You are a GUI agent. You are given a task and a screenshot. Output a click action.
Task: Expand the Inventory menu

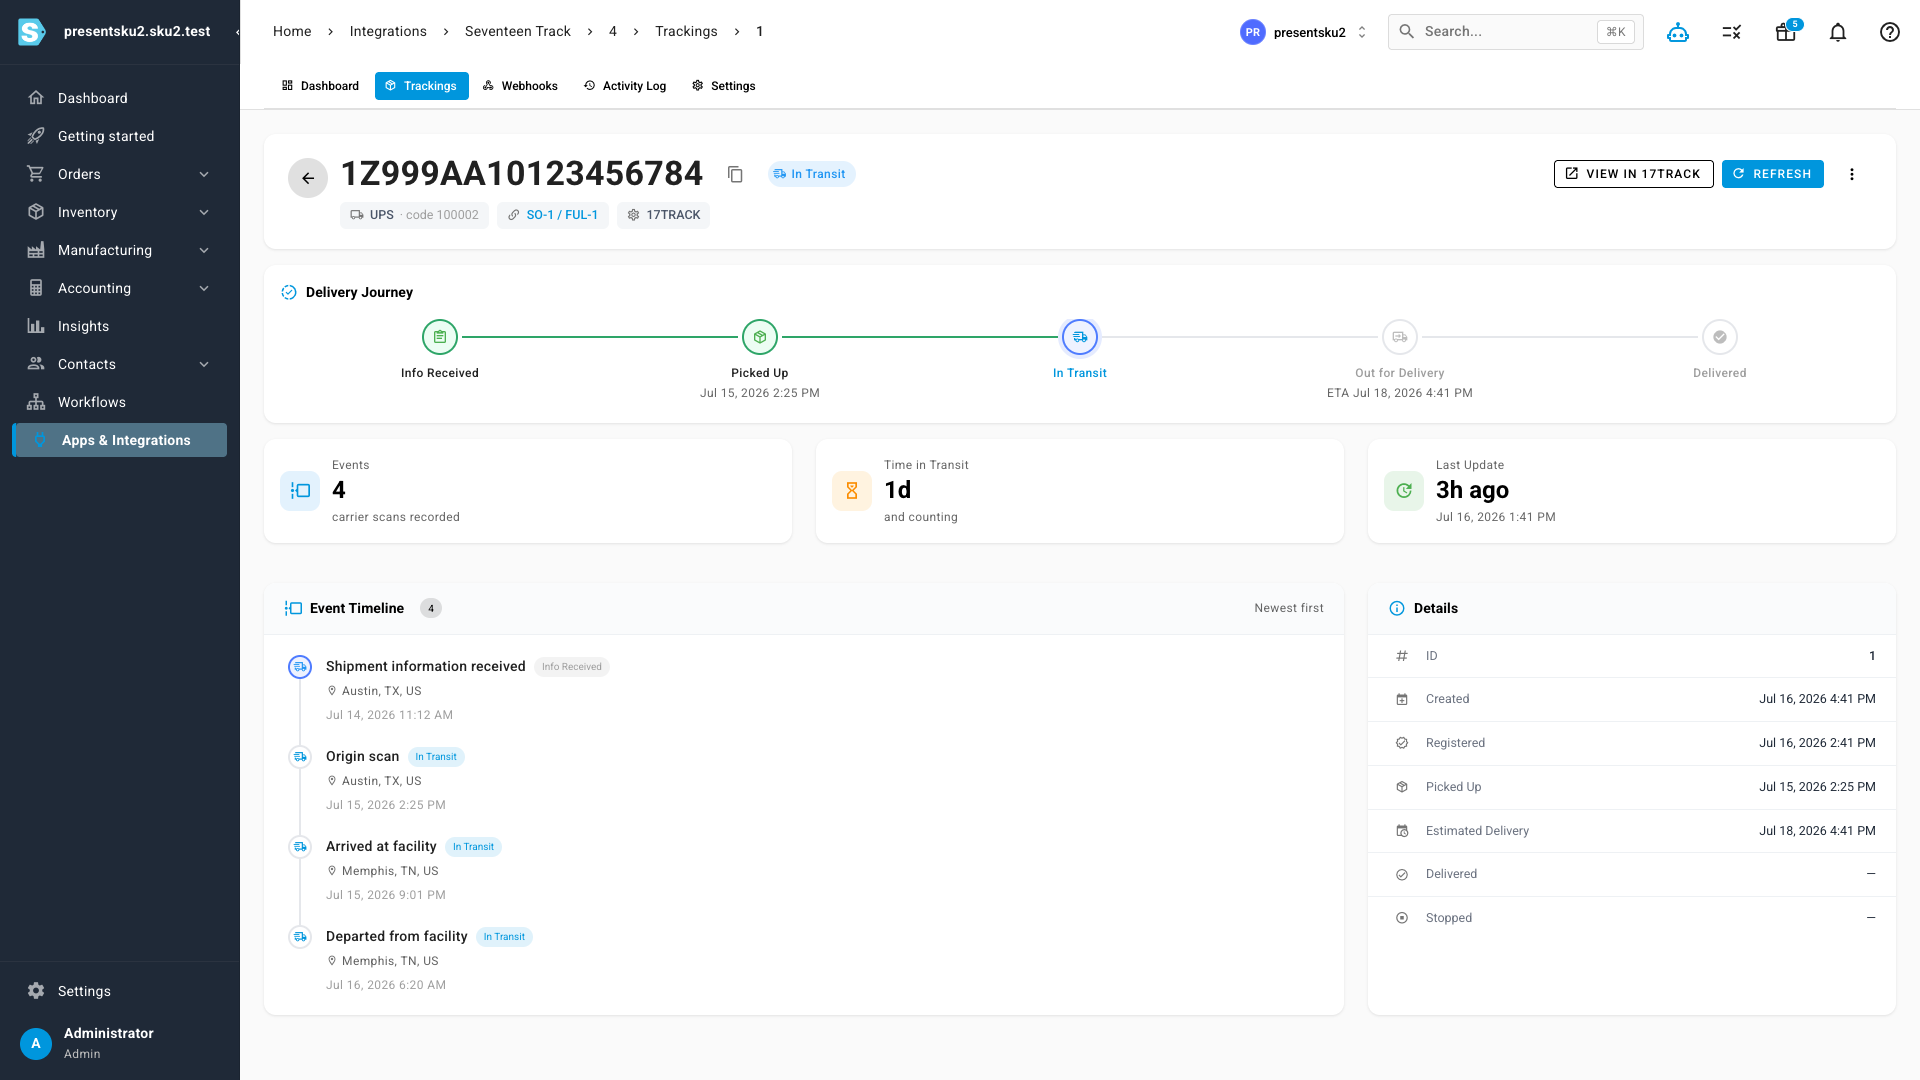204,212
